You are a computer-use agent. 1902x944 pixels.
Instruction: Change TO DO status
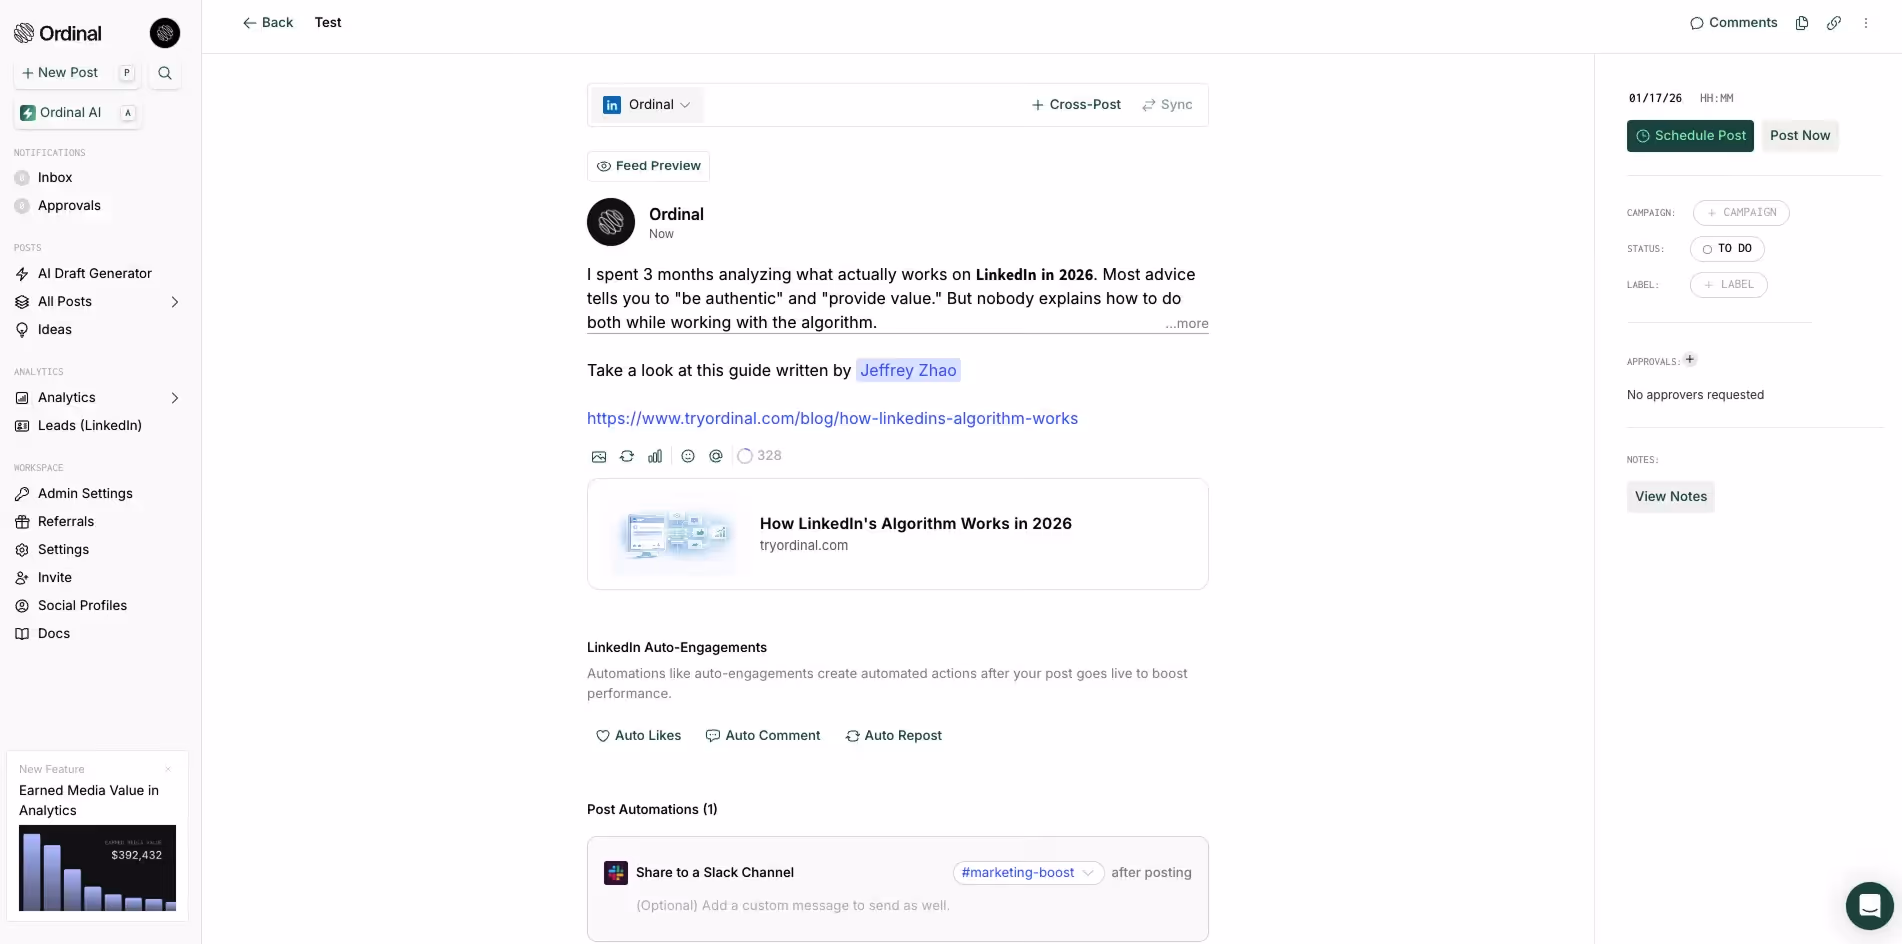[1727, 249]
